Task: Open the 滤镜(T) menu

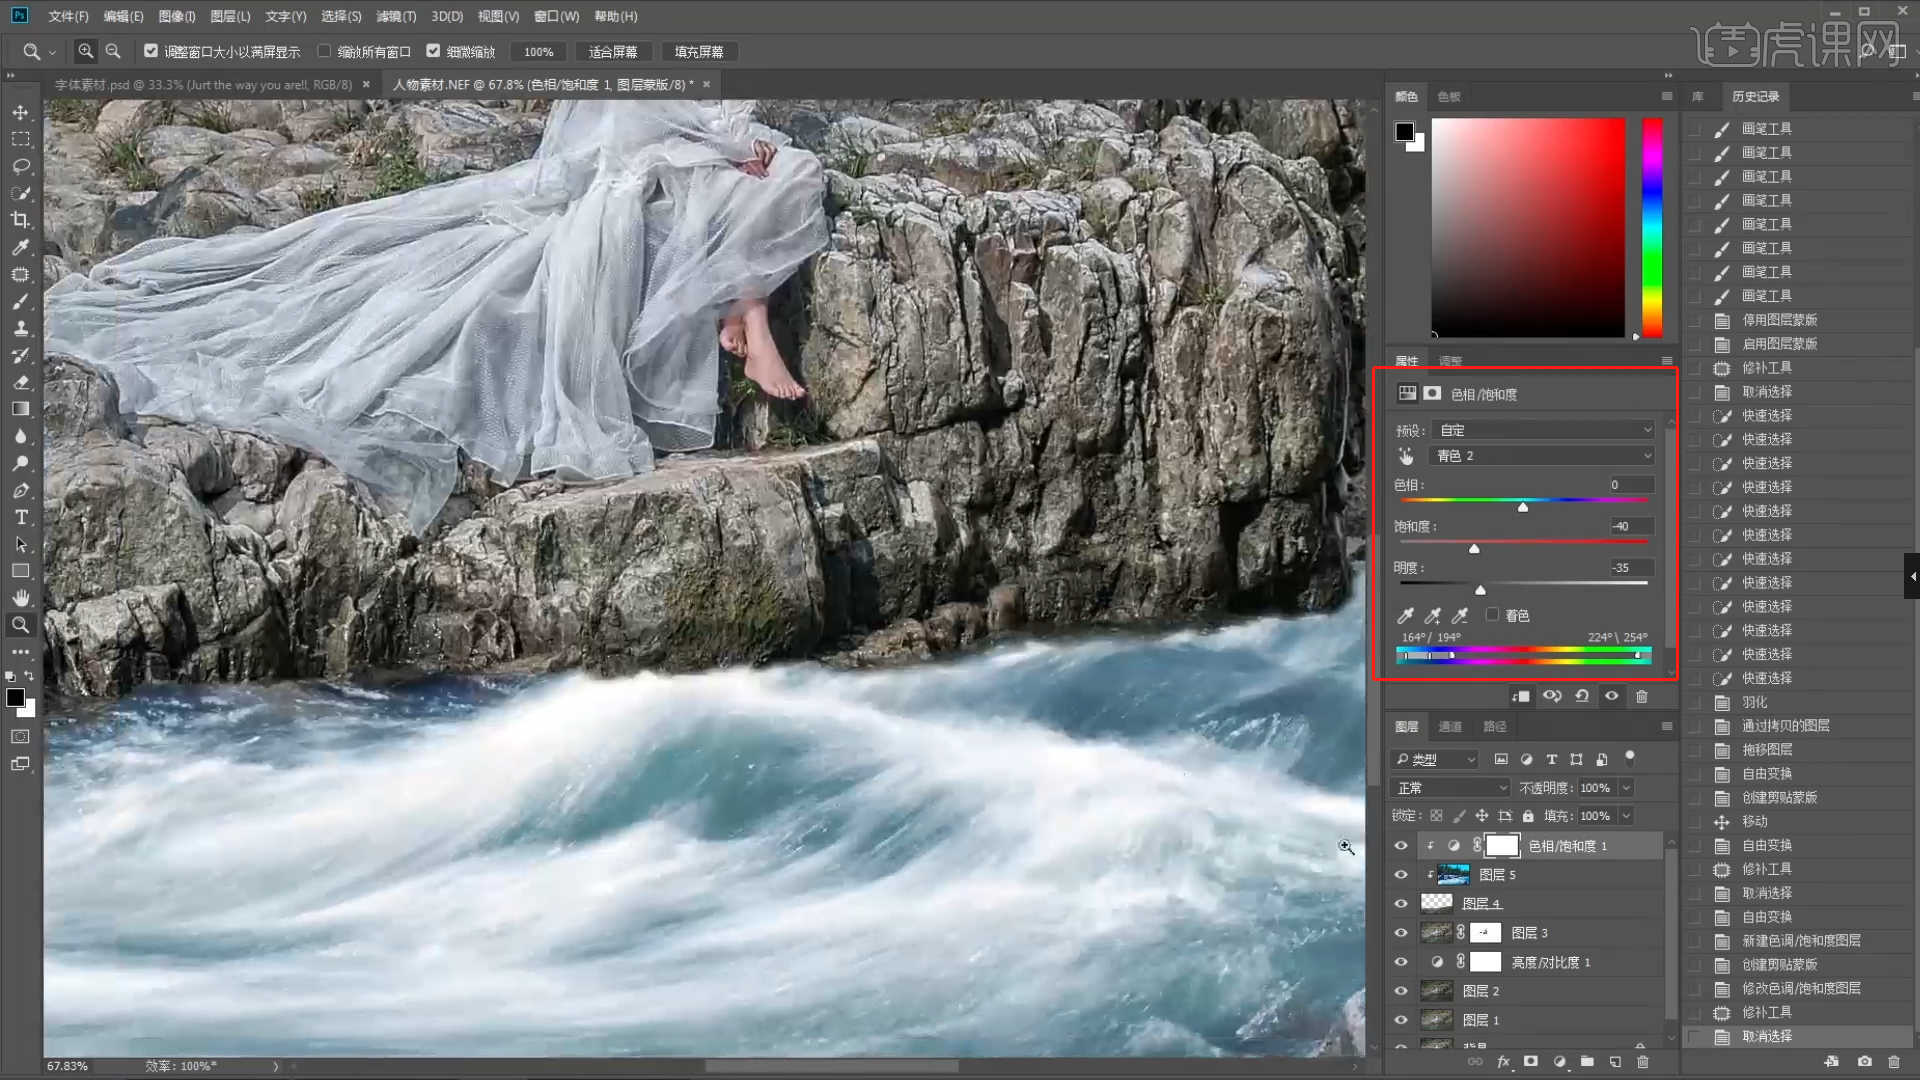Action: click(395, 16)
